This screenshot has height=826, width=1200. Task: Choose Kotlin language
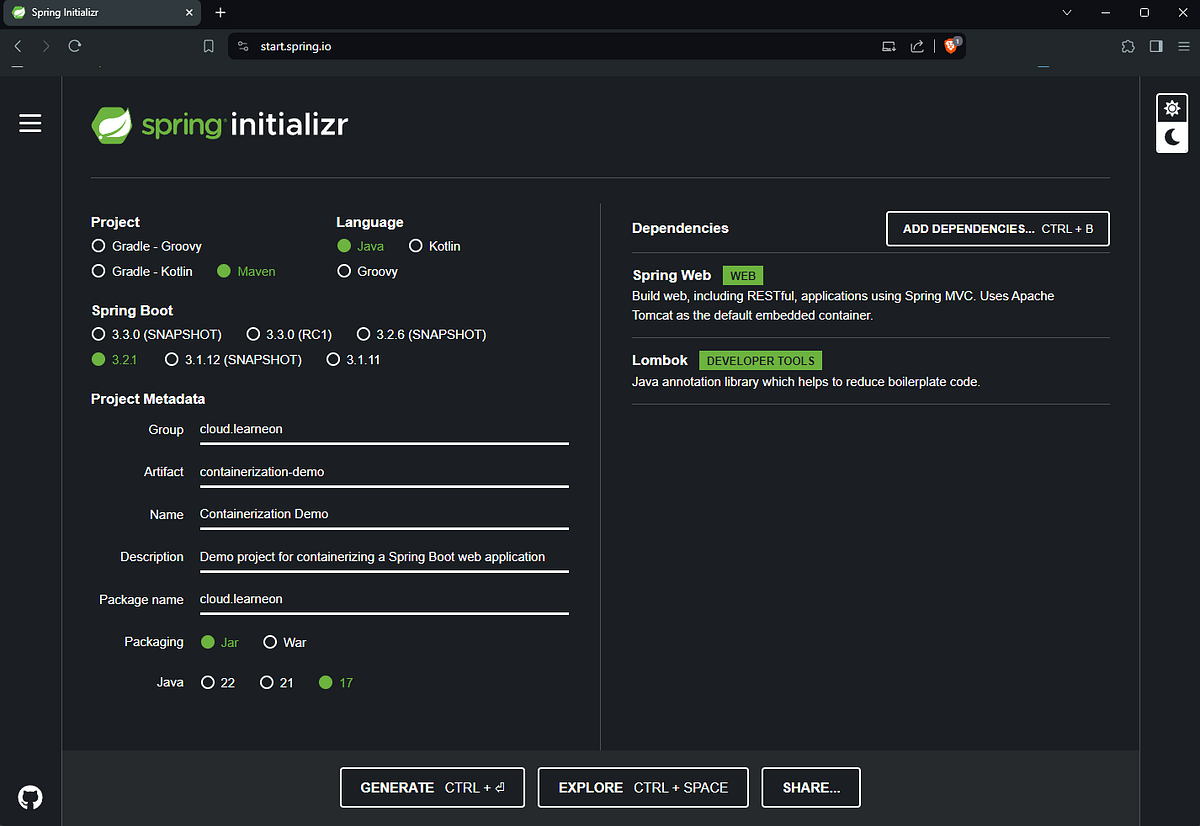coord(435,246)
